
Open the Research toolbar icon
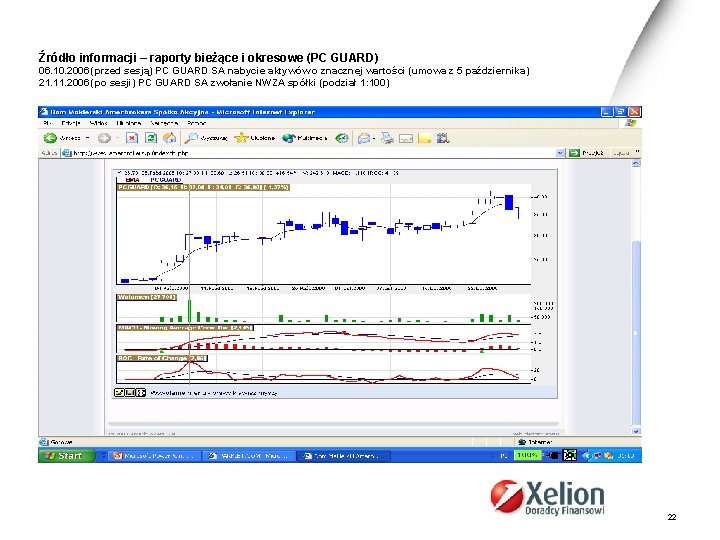pos(443,138)
